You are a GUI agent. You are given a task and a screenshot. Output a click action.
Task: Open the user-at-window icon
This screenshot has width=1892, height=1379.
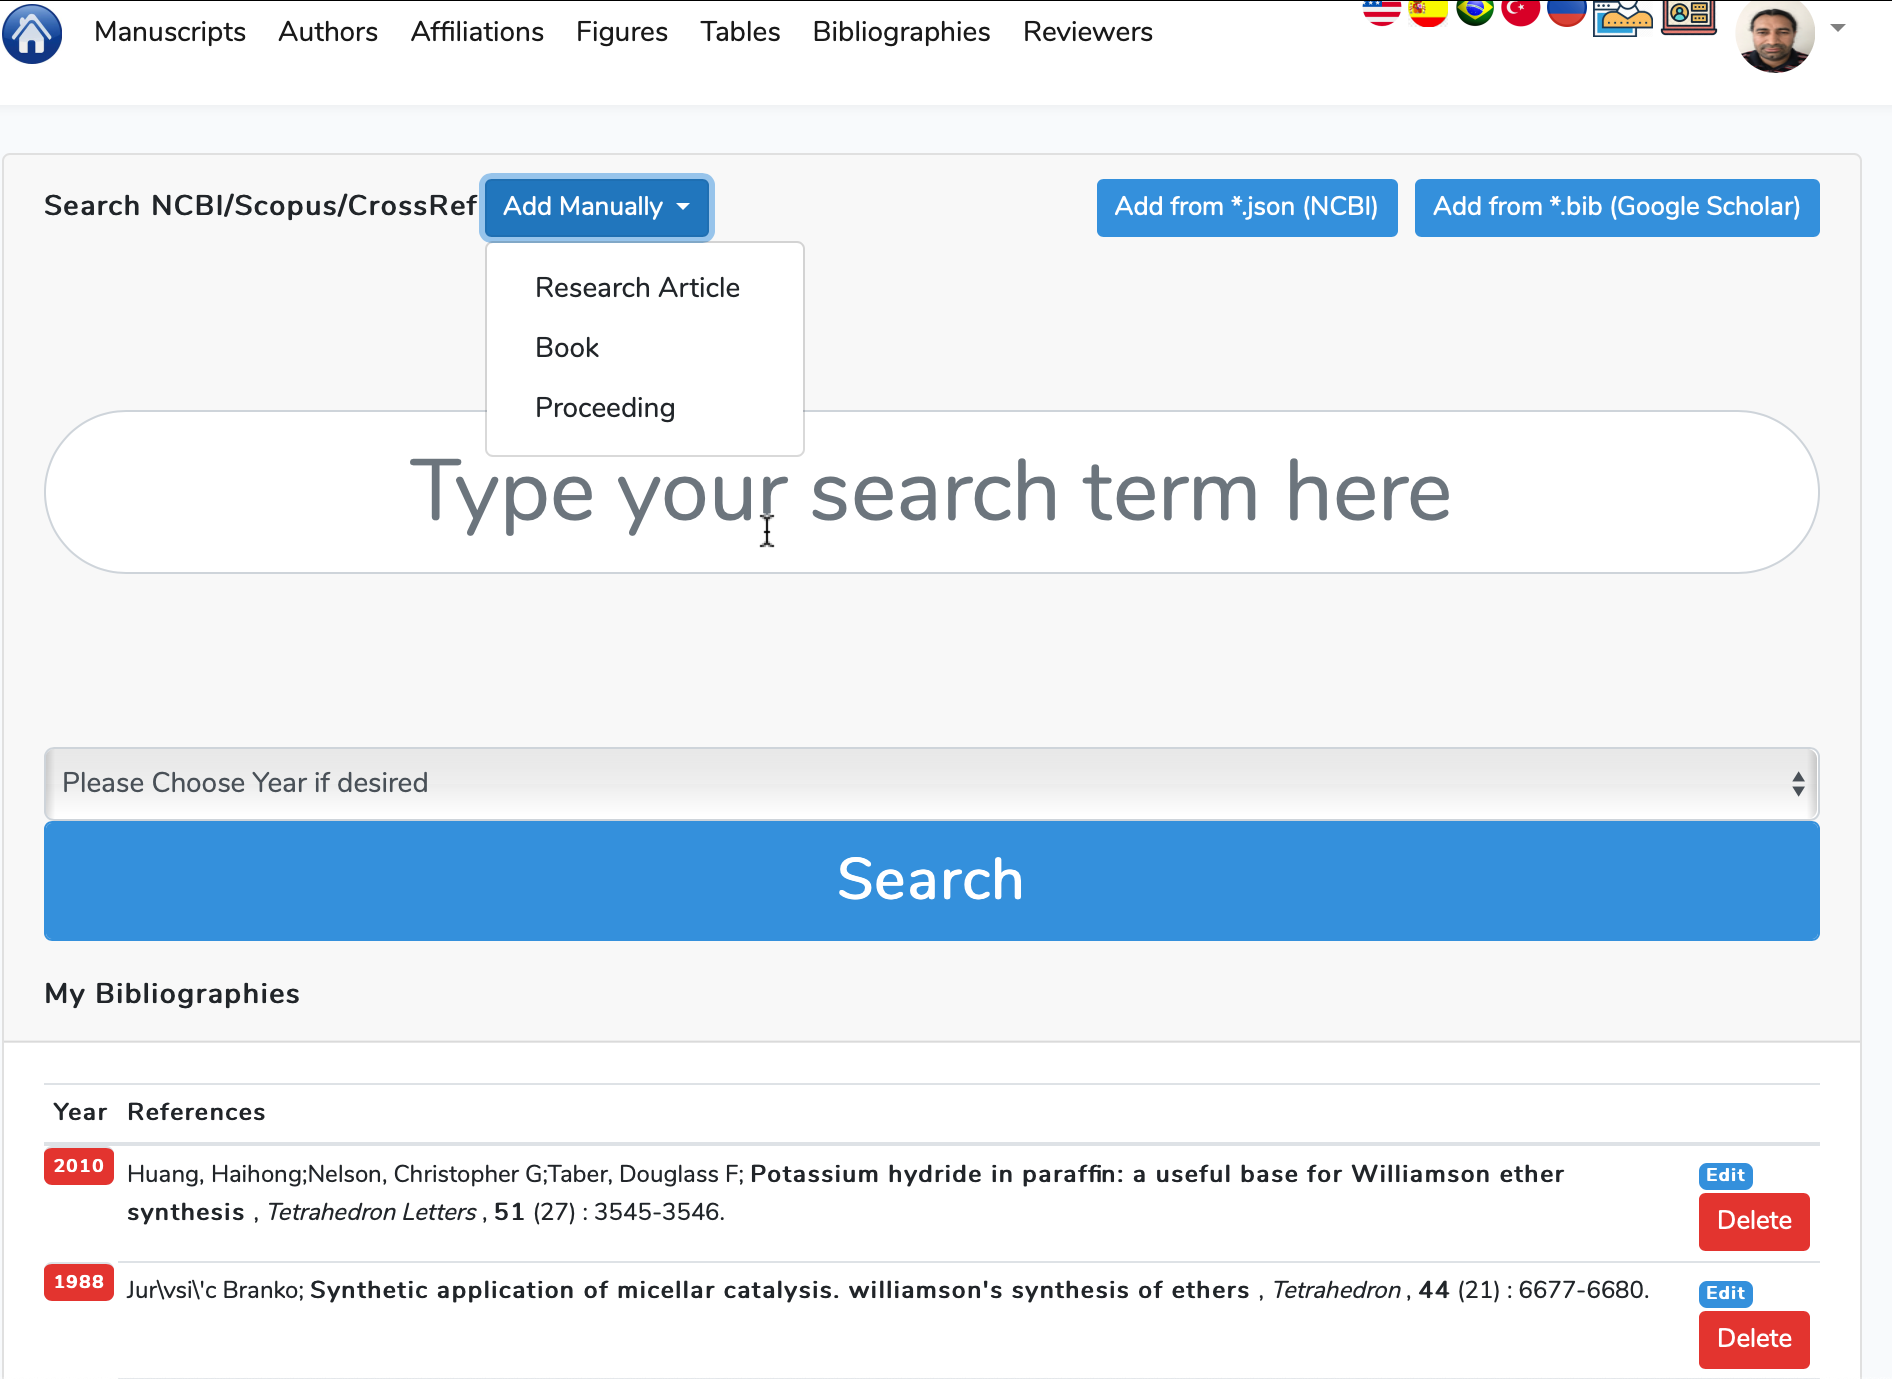pos(1621,17)
